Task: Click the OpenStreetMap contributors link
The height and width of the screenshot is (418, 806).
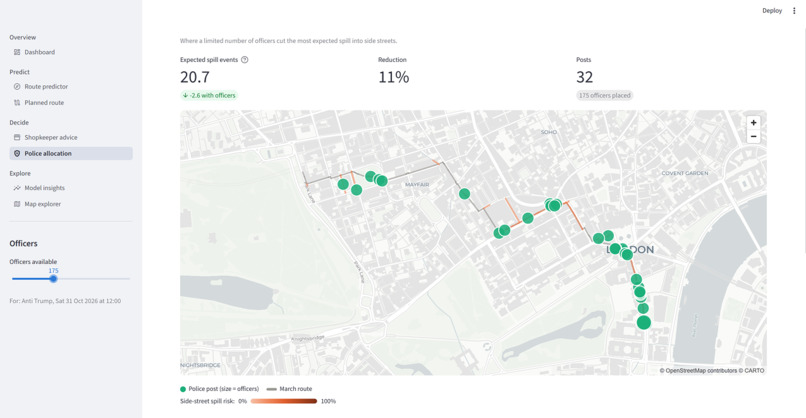Action: click(x=701, y=370)
